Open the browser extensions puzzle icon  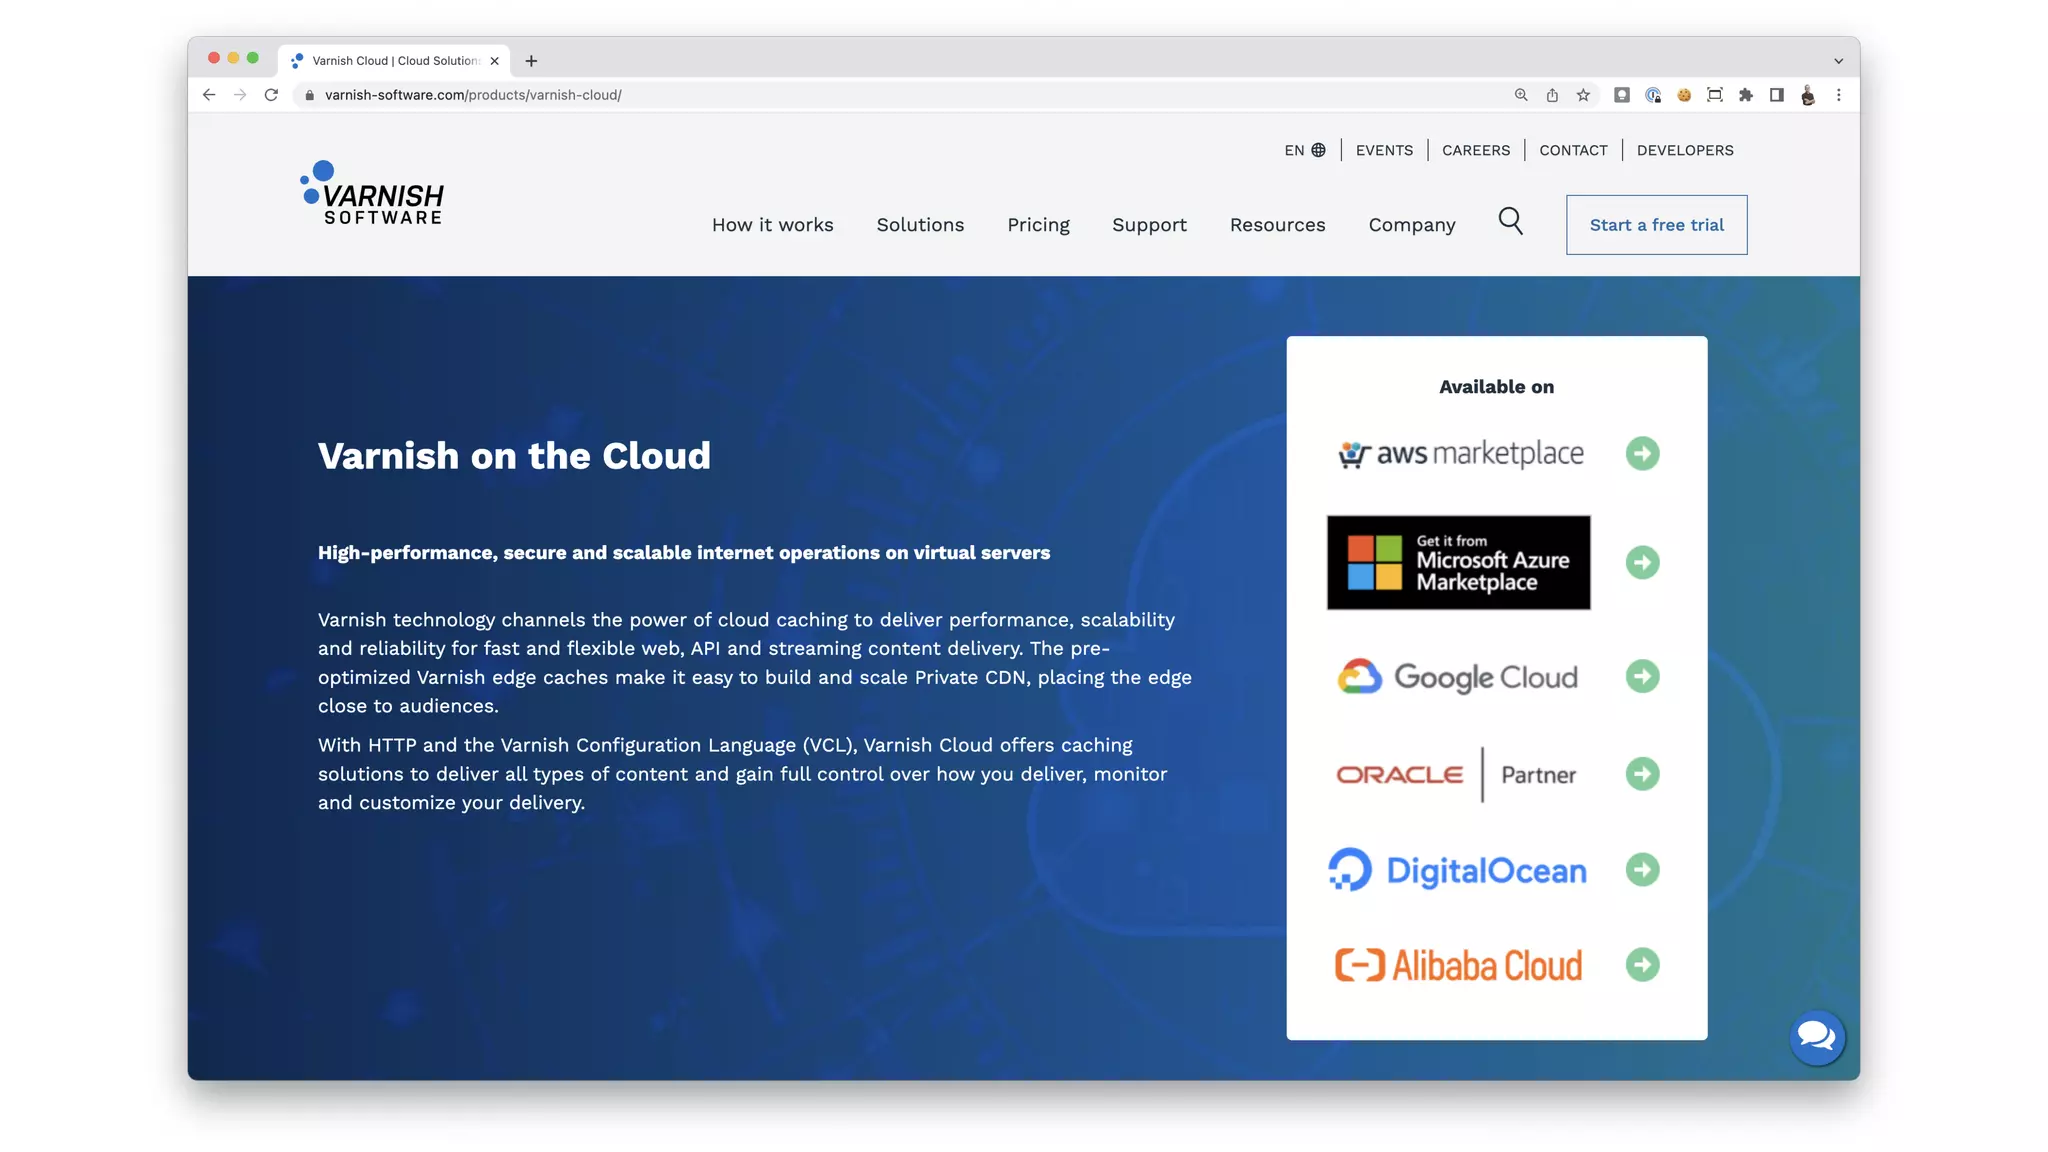click(1746, 95)
